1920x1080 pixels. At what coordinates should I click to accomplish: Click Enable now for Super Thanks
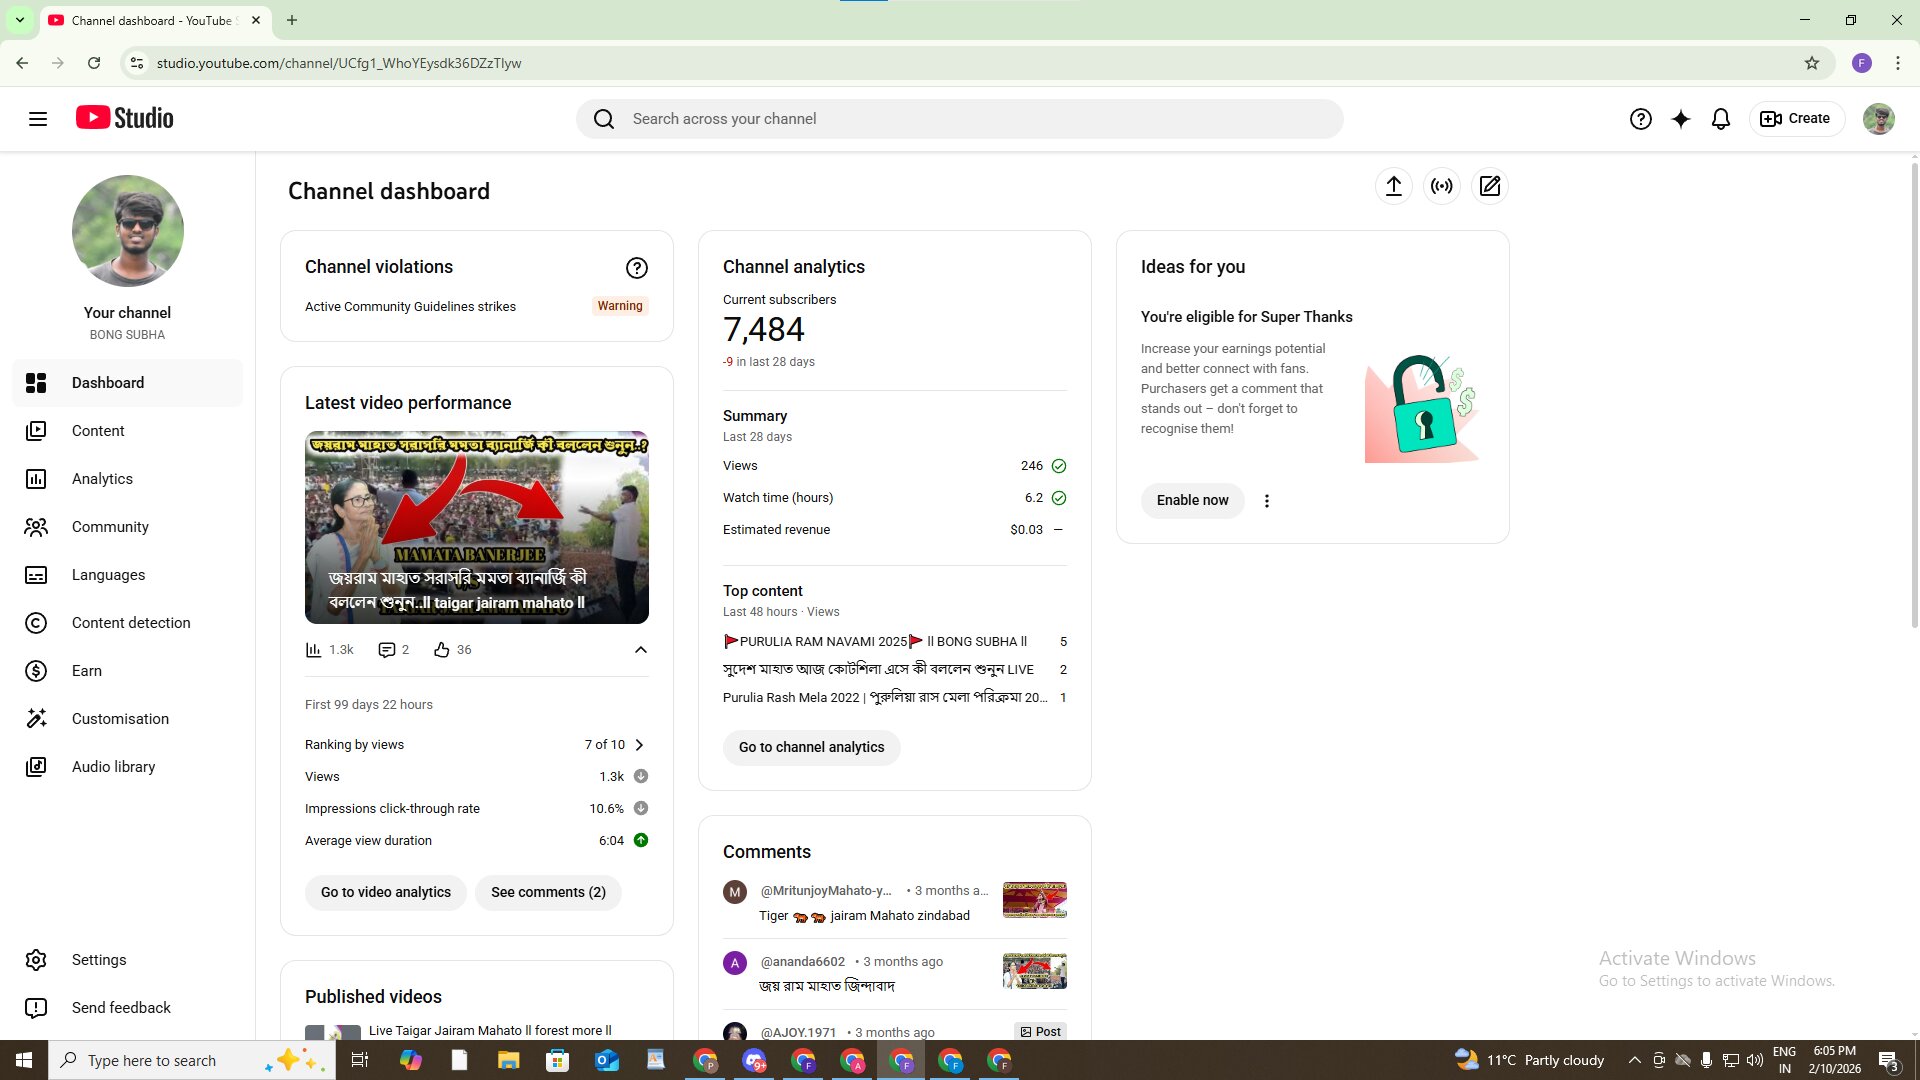(1192, 500)
